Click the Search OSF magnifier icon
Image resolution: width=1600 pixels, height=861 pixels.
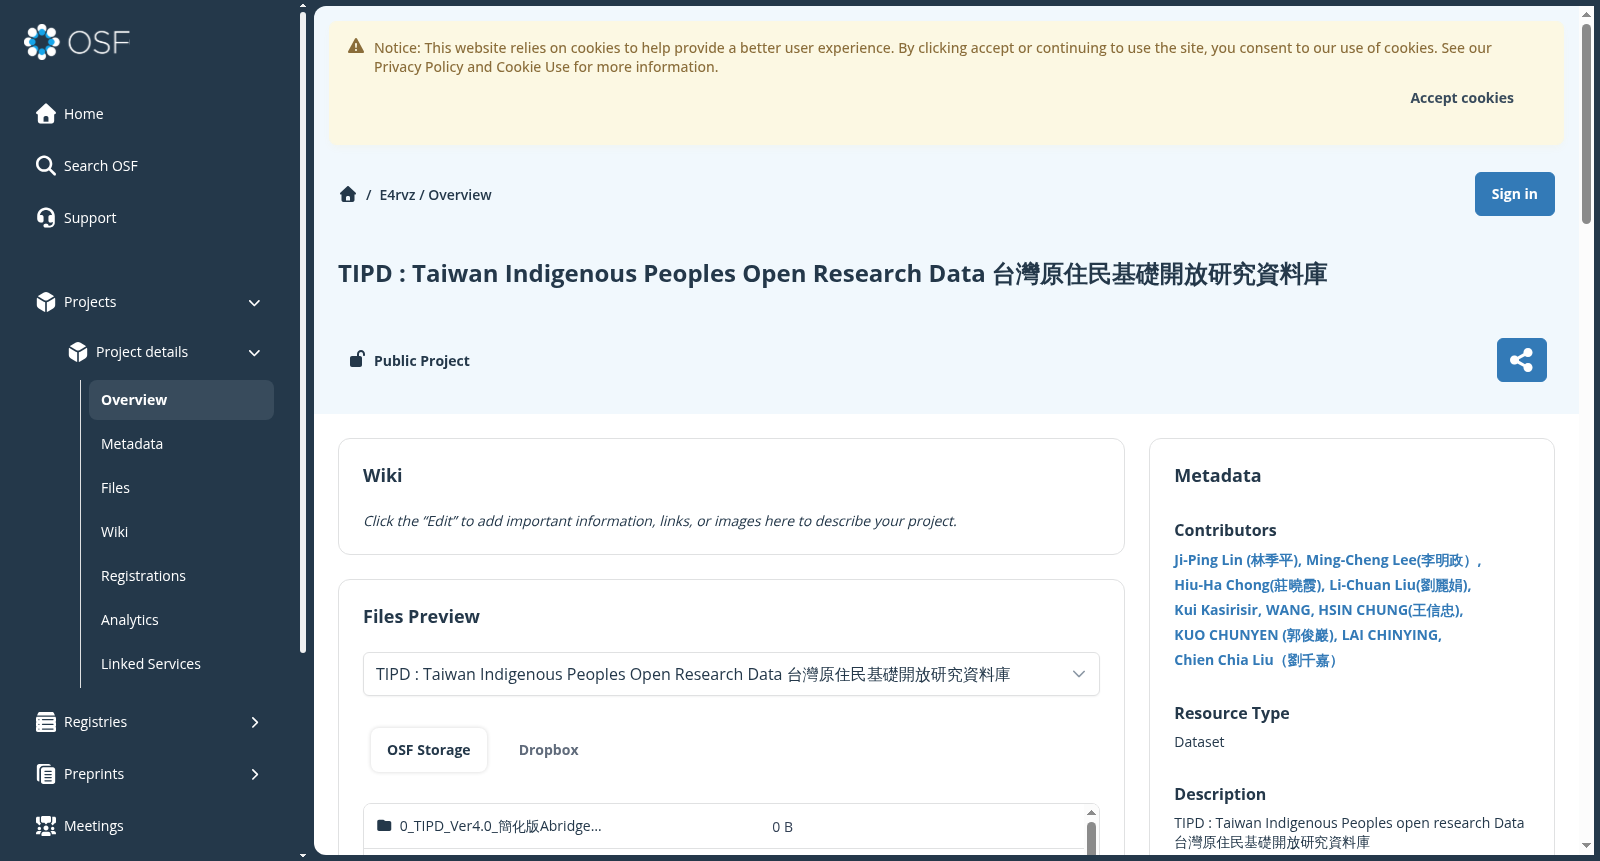point(45,166)
